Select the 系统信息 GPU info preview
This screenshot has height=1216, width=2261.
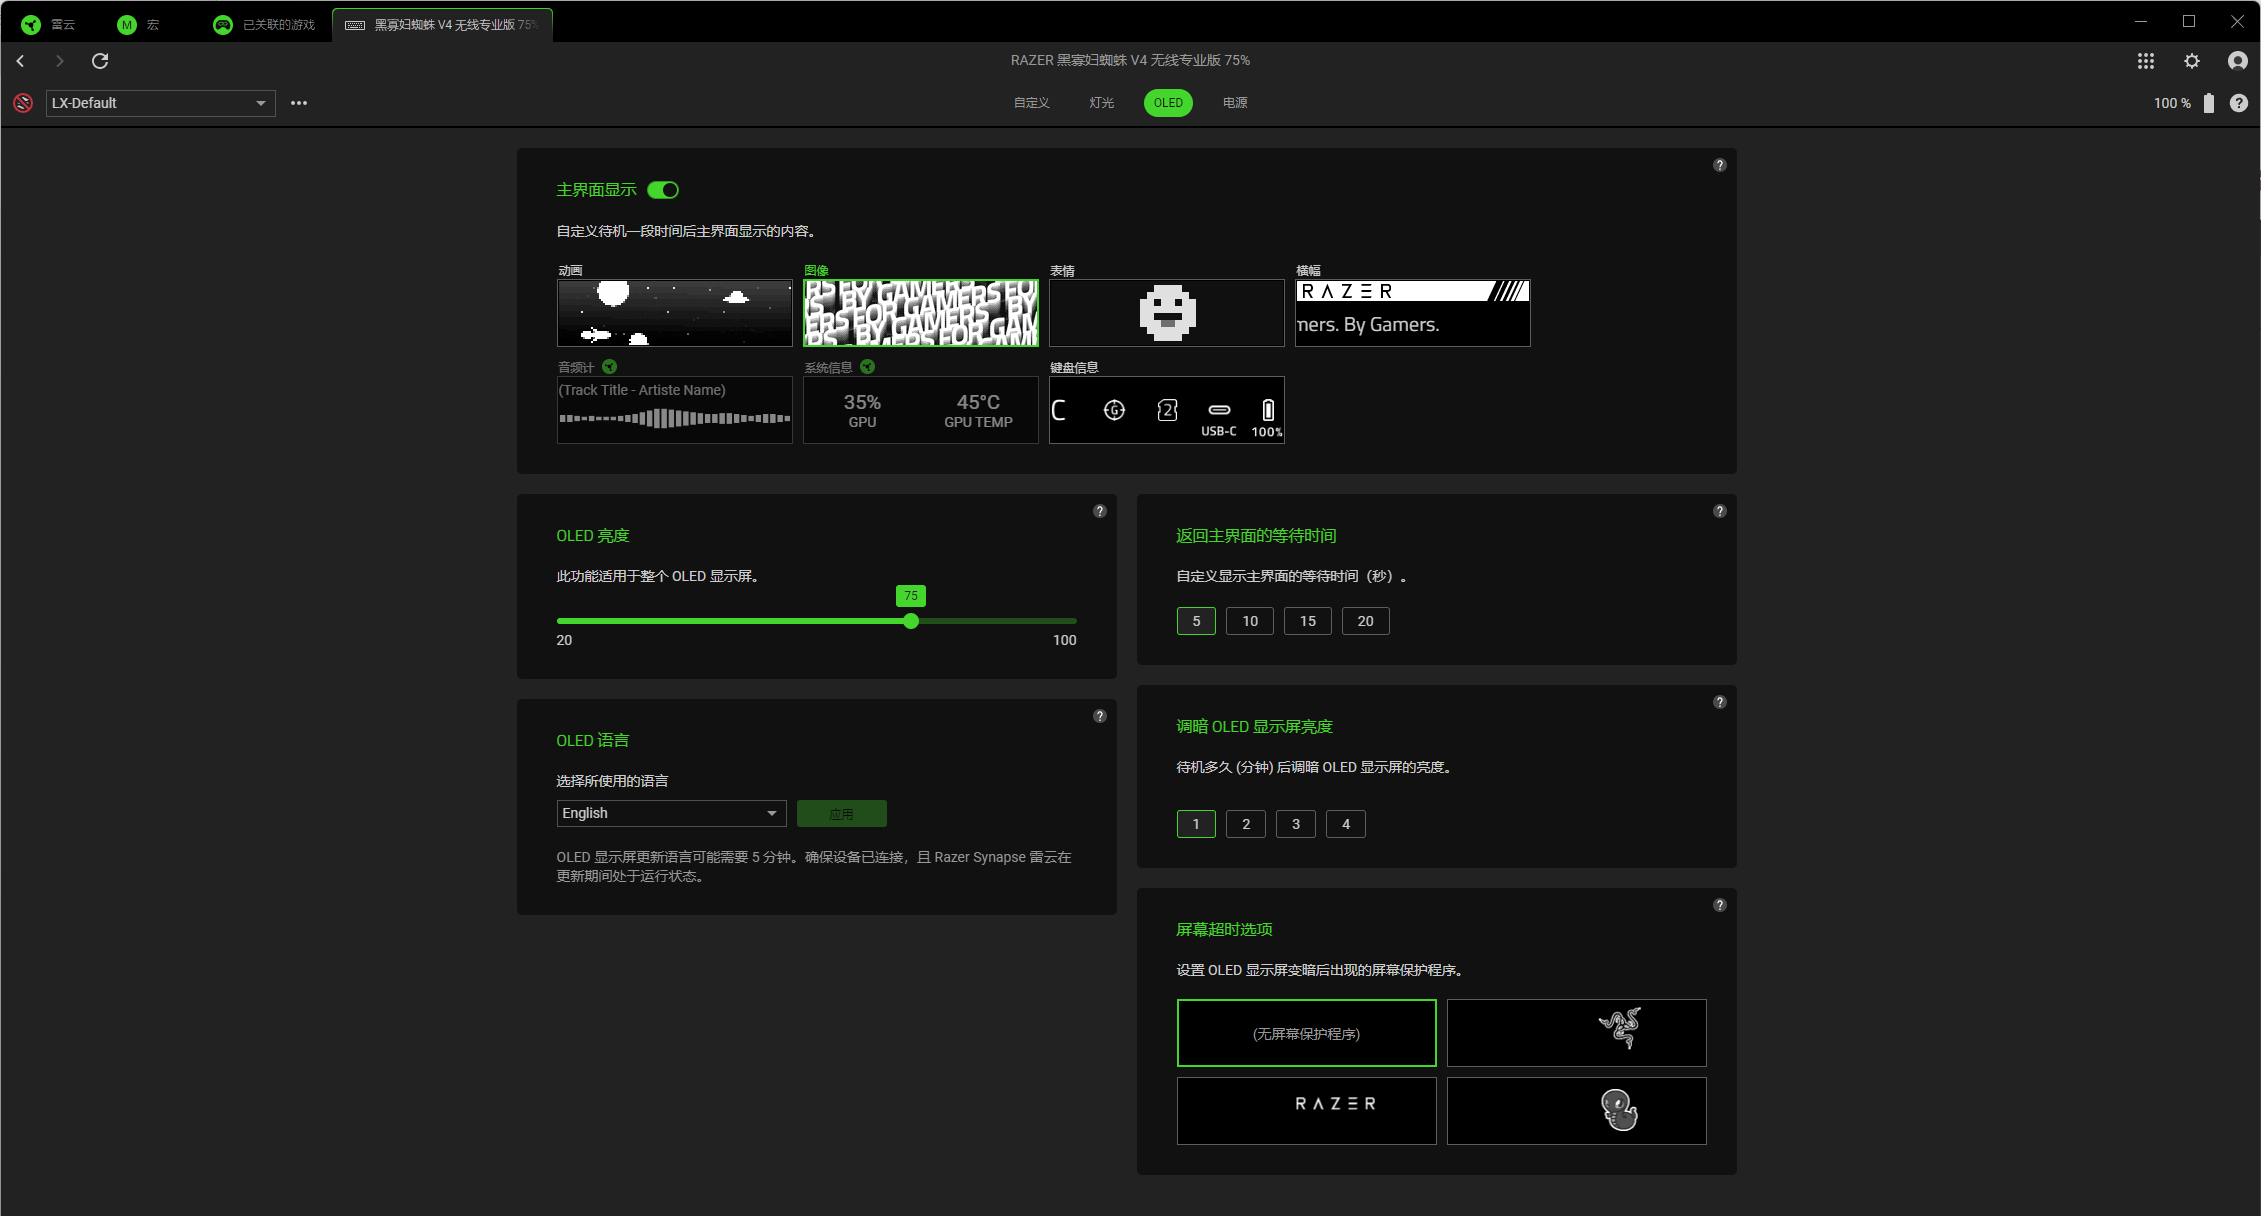pyautogui.click(x=921, y=410)
